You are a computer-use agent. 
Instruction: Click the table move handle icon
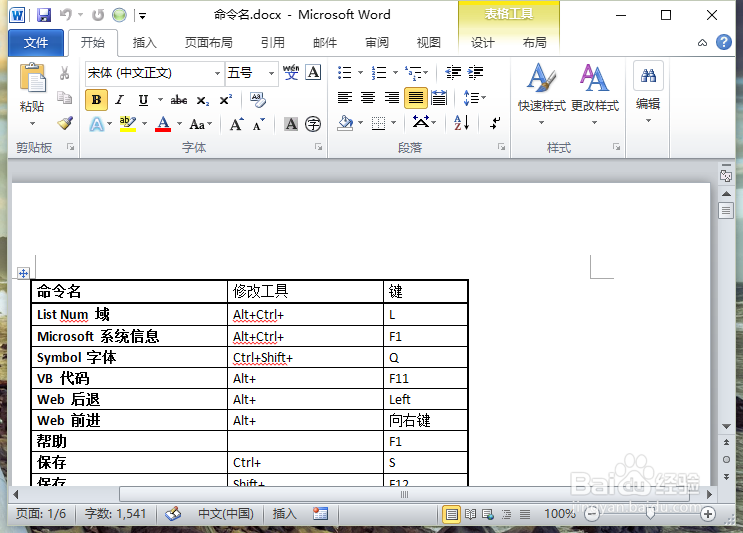(x=23, y=273)
